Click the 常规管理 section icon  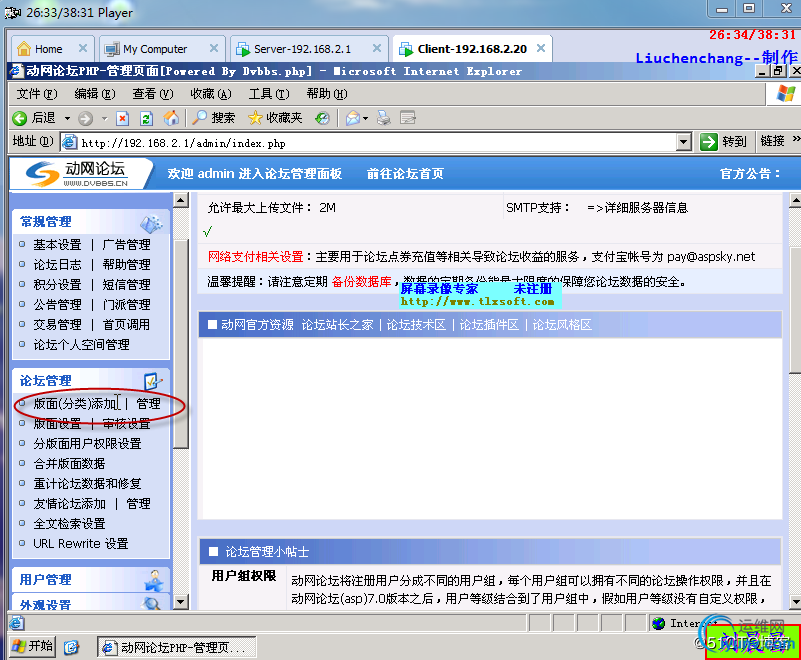[151, 223]
